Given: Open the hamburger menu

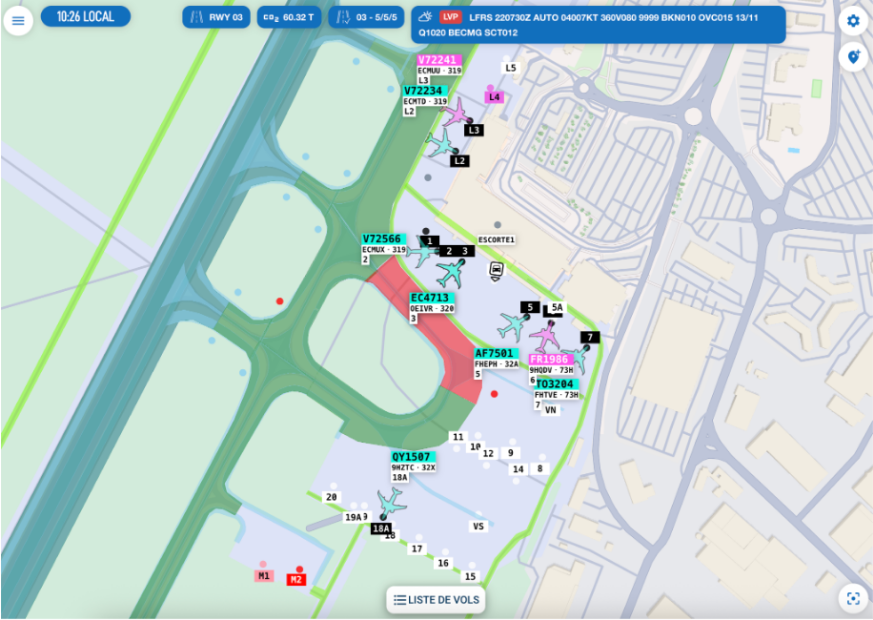Looking at the screenshot, I should pos(18,21).
